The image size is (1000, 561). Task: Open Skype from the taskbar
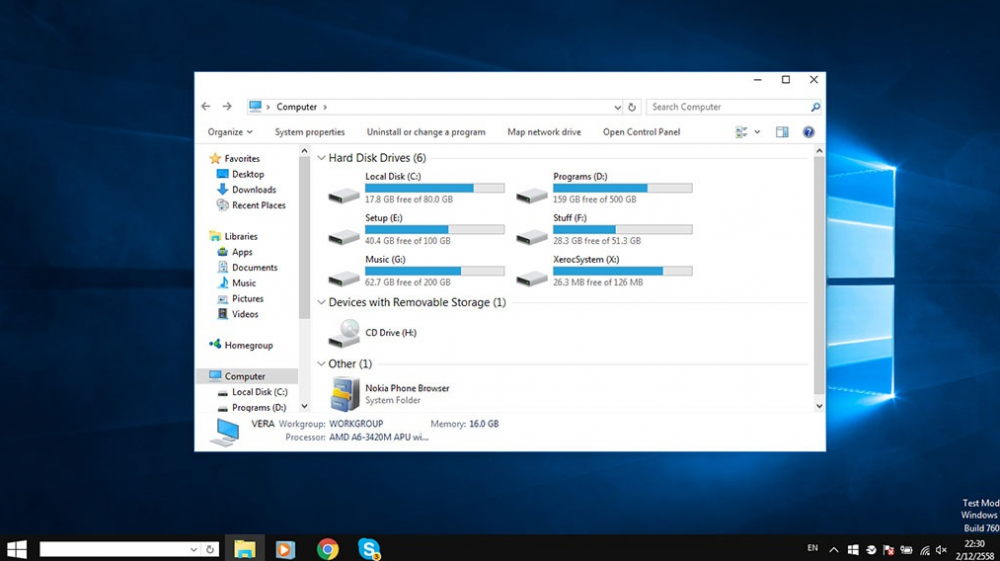click(x=369, y=549)
